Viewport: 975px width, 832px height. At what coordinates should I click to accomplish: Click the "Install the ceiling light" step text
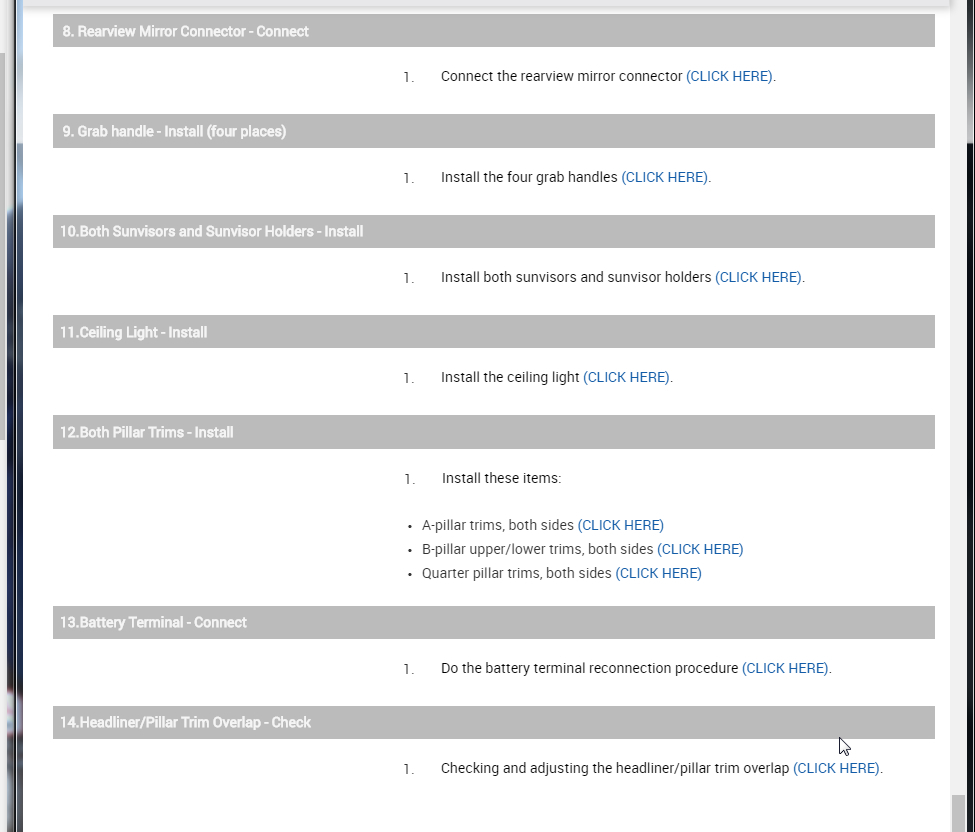tap(510, 377)
